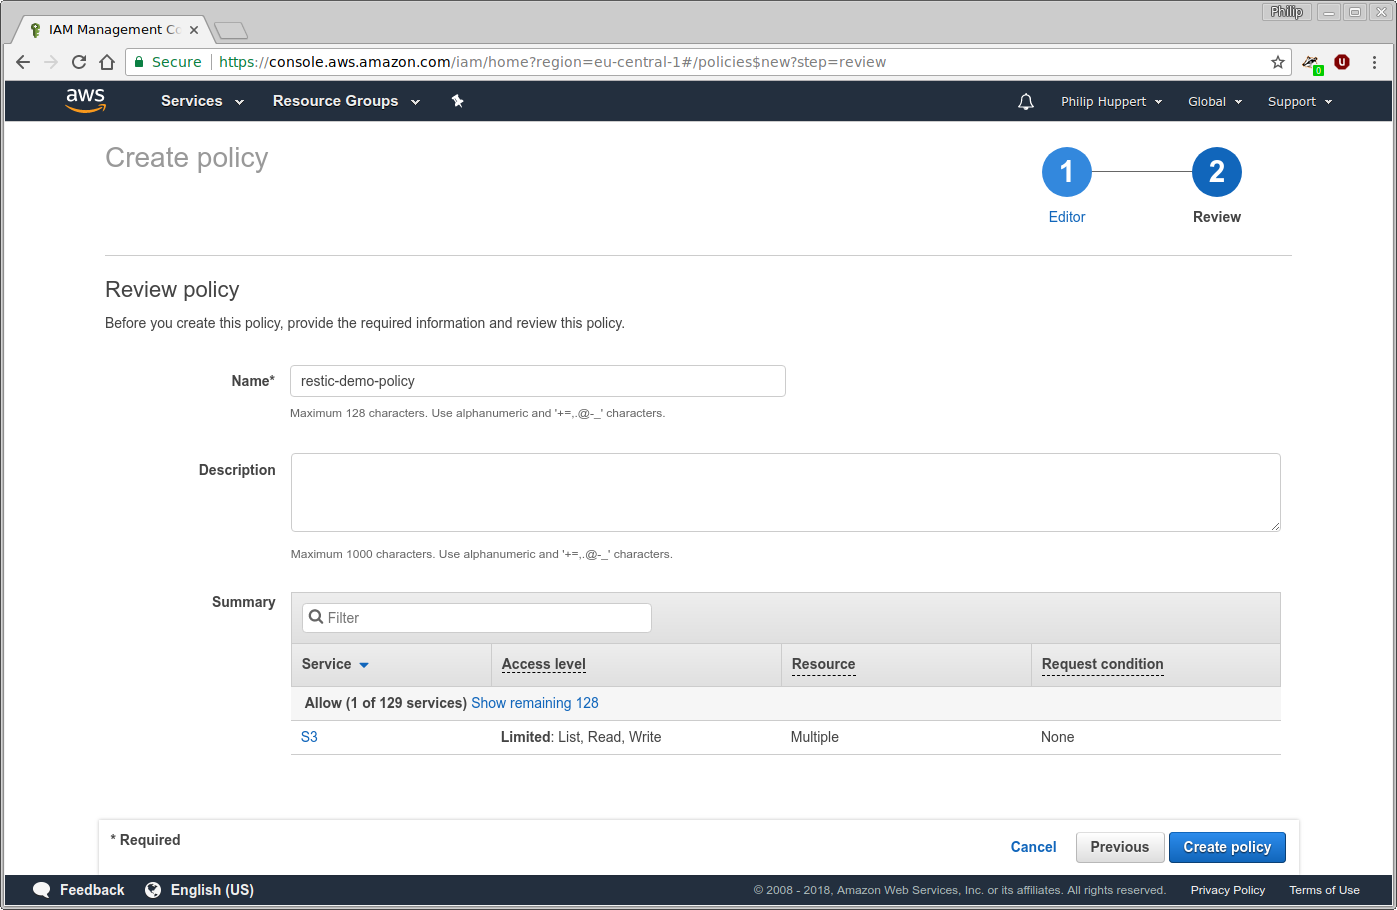This screenshot has width=1397, height=910.
Task: Click the pin shortcuts icon in navbar
Action: (457, 101)
